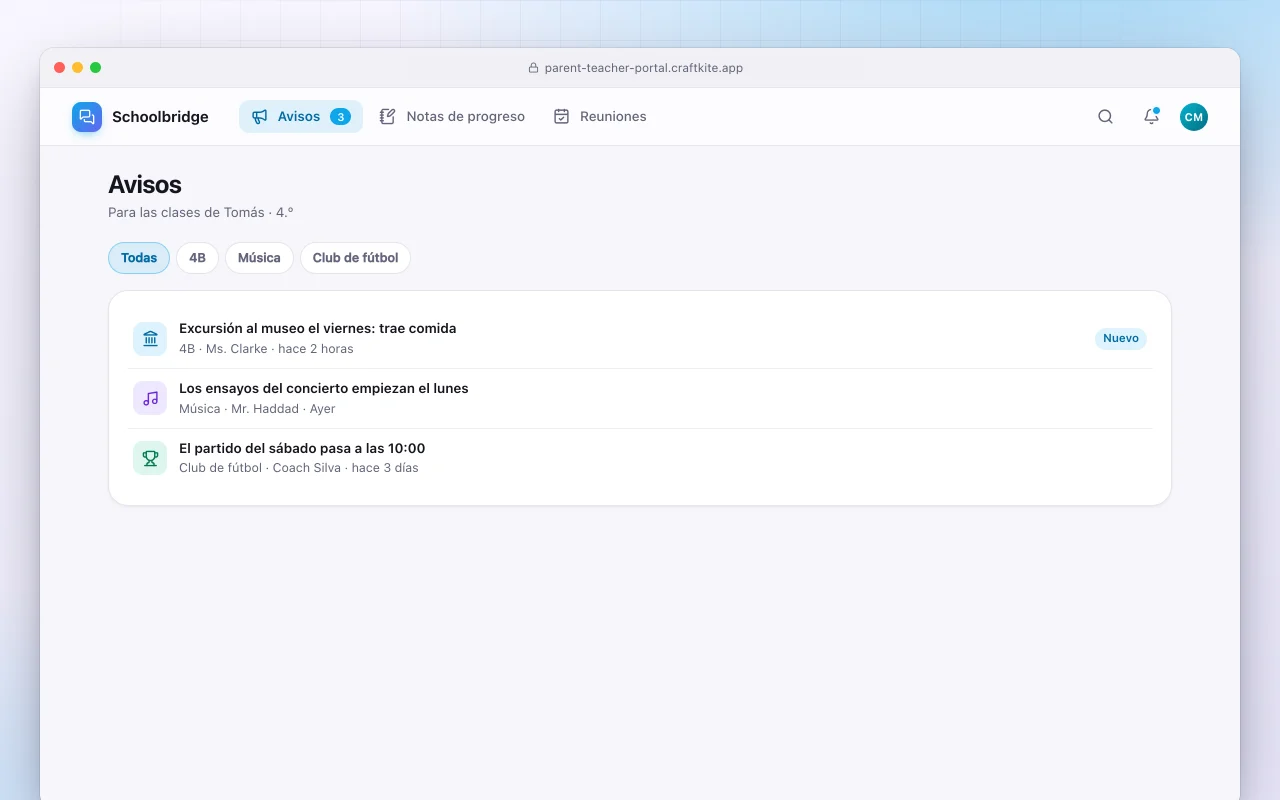Open the CM user avatar menu

coord(1194,117)
